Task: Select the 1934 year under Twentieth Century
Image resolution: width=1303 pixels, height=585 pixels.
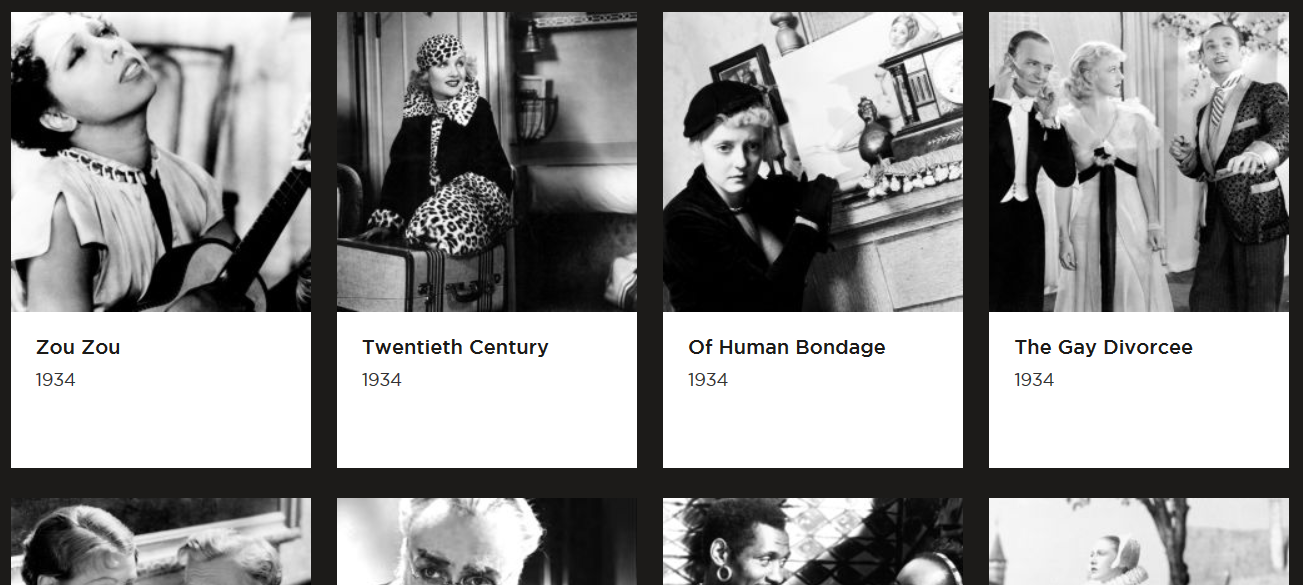Action: point(382,380)
